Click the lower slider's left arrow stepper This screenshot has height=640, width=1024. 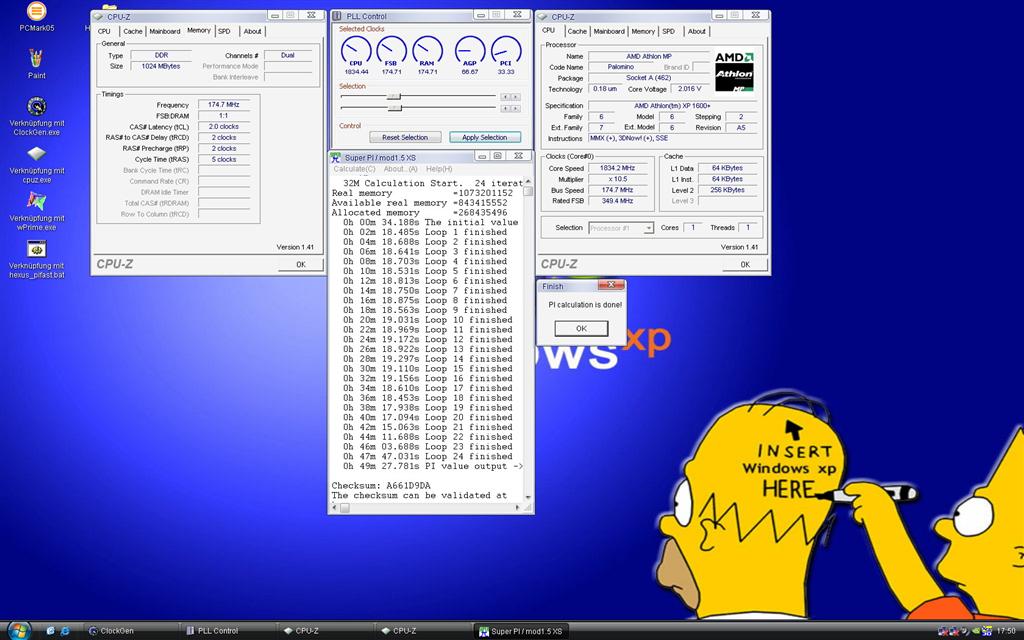point(505,108)
